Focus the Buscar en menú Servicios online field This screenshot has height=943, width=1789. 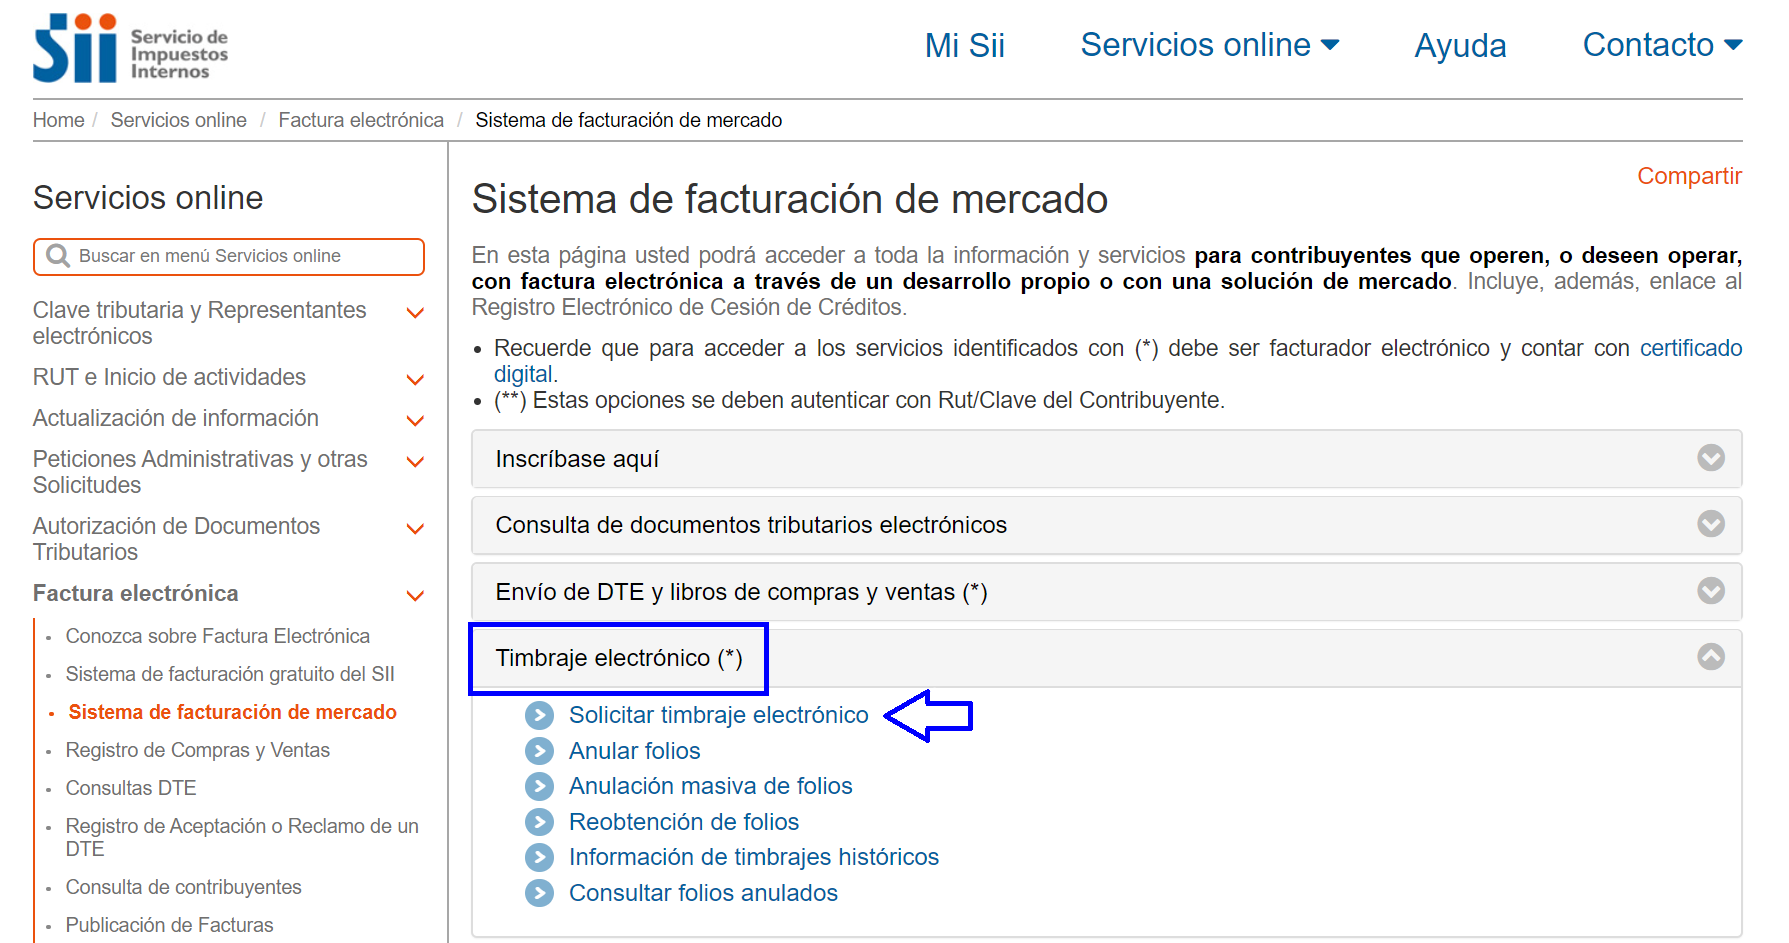[240, 257]
